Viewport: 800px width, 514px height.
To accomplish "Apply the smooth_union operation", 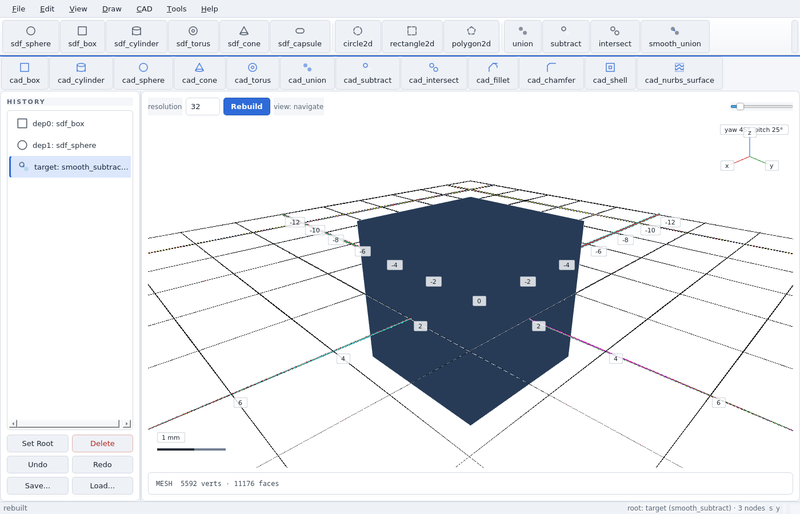I will [x=675, y=37].
